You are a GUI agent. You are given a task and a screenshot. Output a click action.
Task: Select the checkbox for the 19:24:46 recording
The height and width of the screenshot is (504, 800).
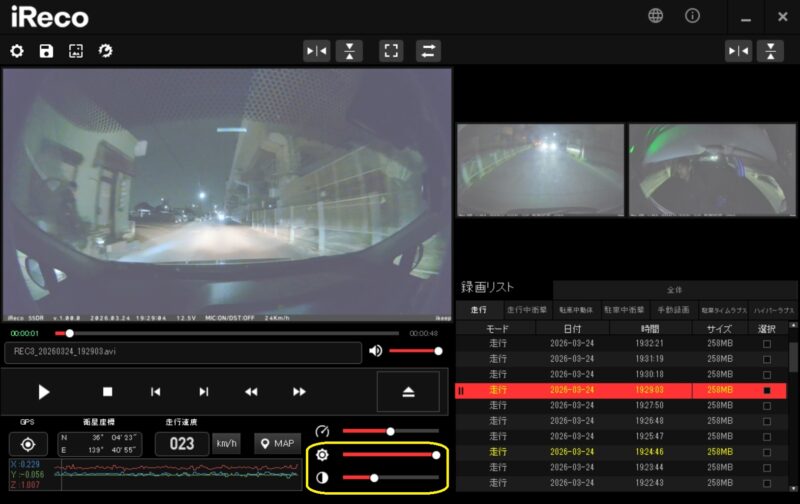point(767,452)
